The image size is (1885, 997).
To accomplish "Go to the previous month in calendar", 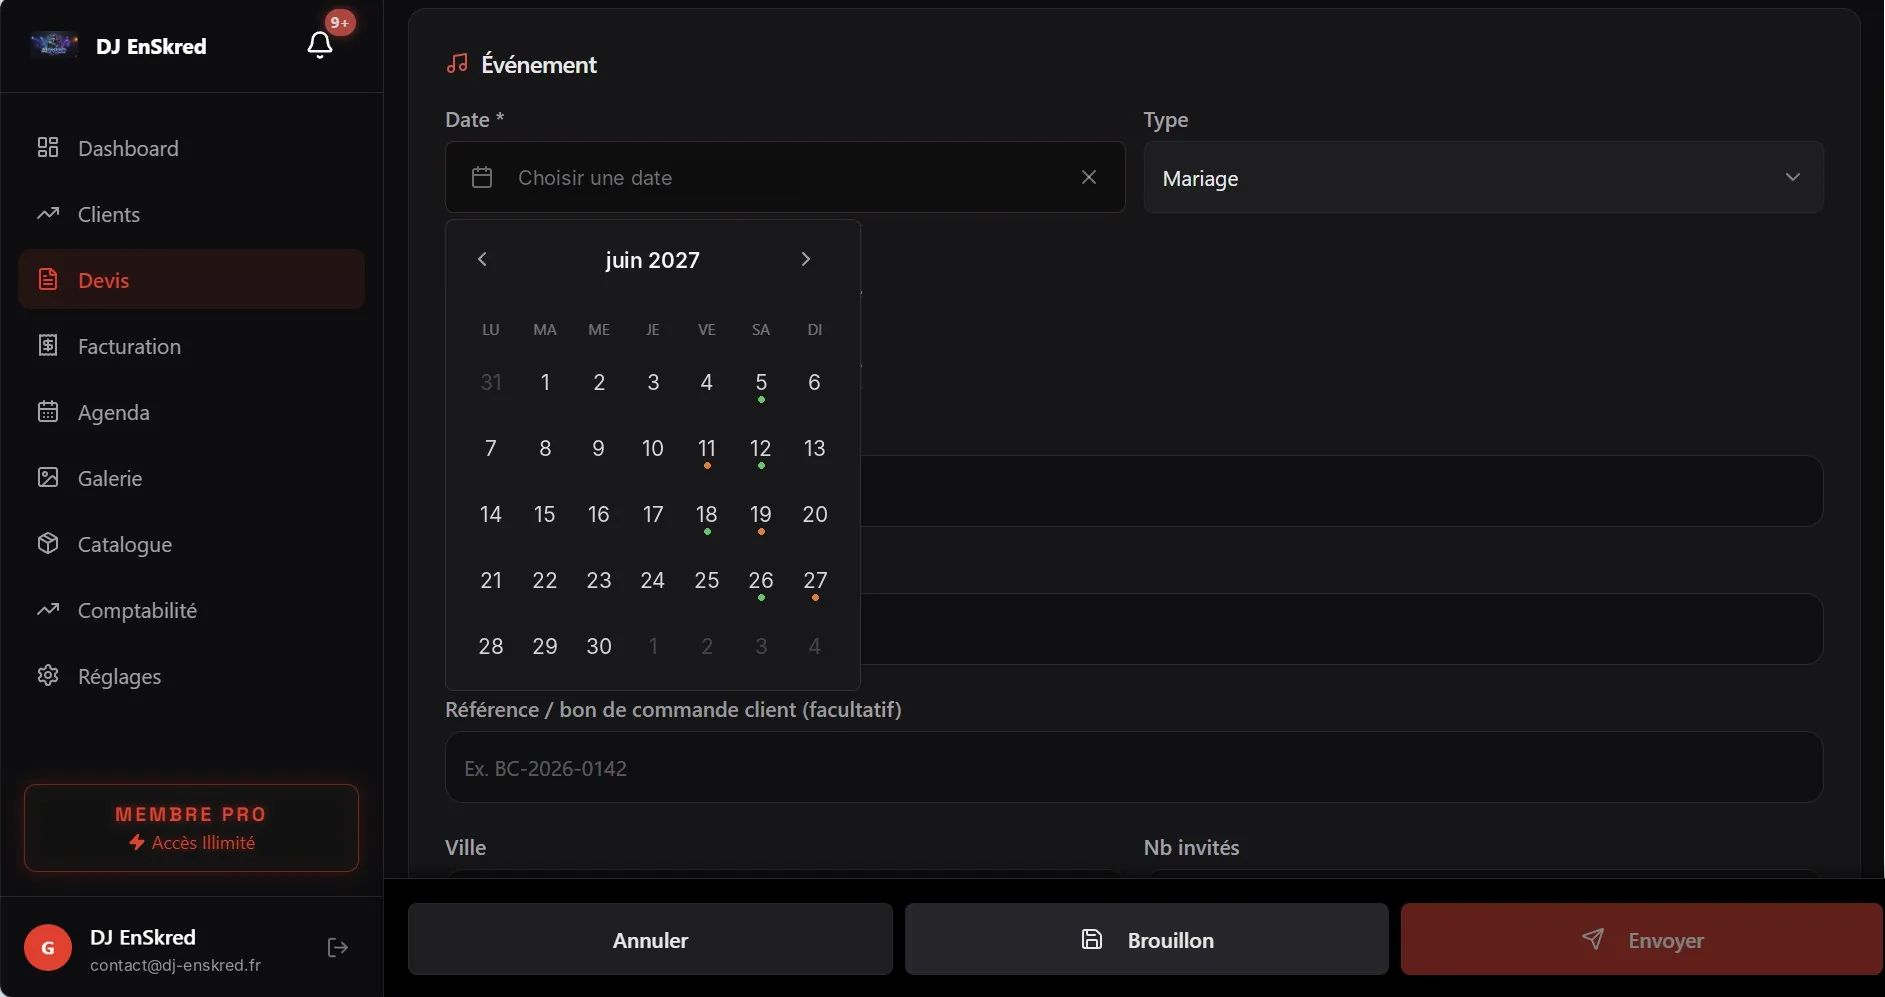I will coord(482,259).
